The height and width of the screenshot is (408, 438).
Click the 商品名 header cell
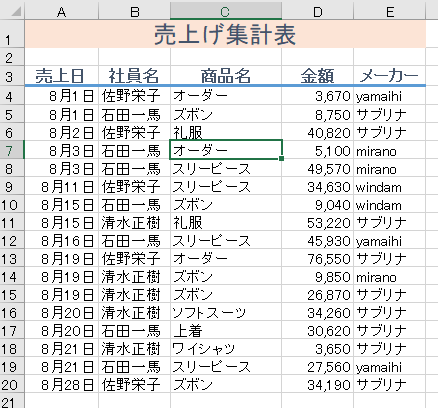point(226,75)
